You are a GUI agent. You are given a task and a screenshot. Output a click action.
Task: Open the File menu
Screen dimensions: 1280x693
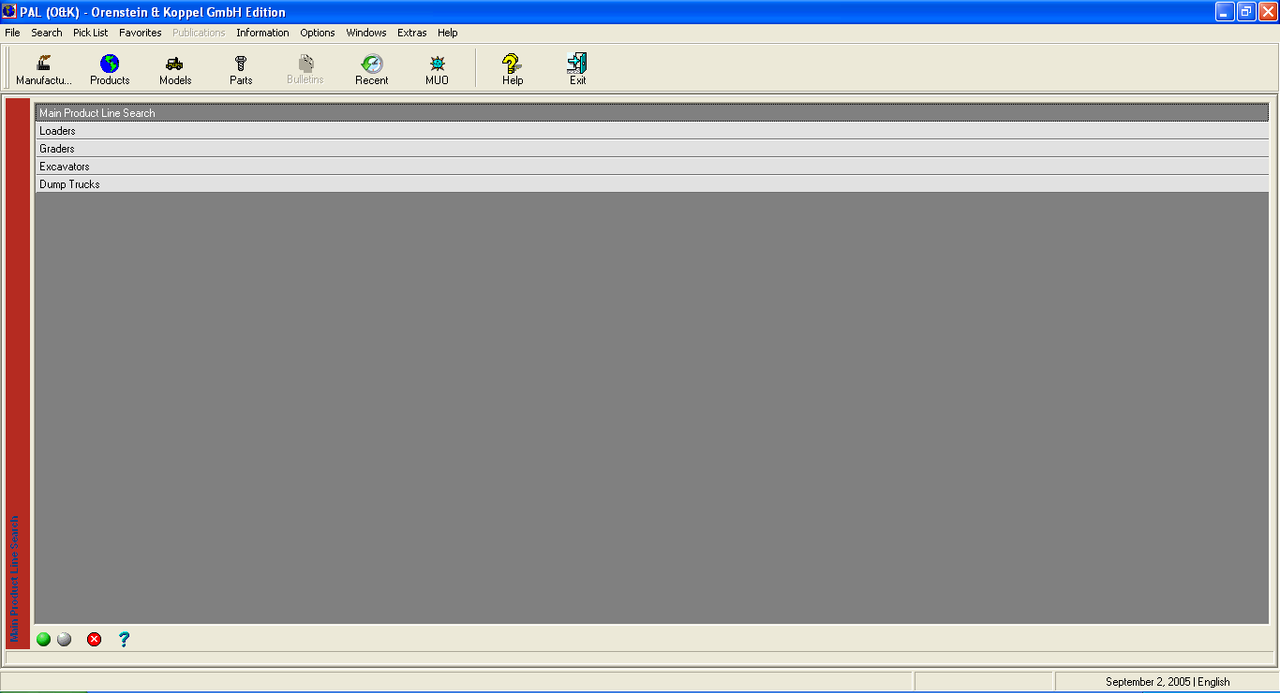point(12,33)
